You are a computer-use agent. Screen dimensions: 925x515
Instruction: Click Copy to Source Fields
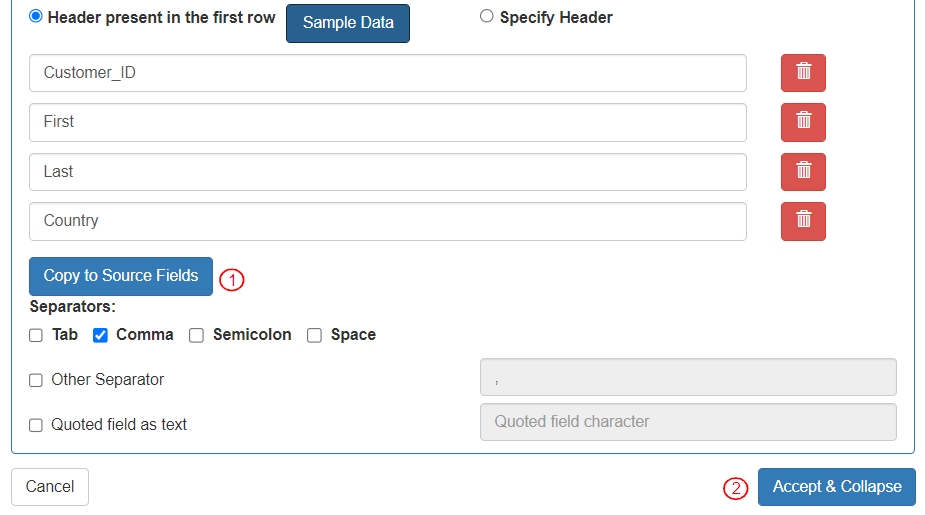(x=121, y=276)
